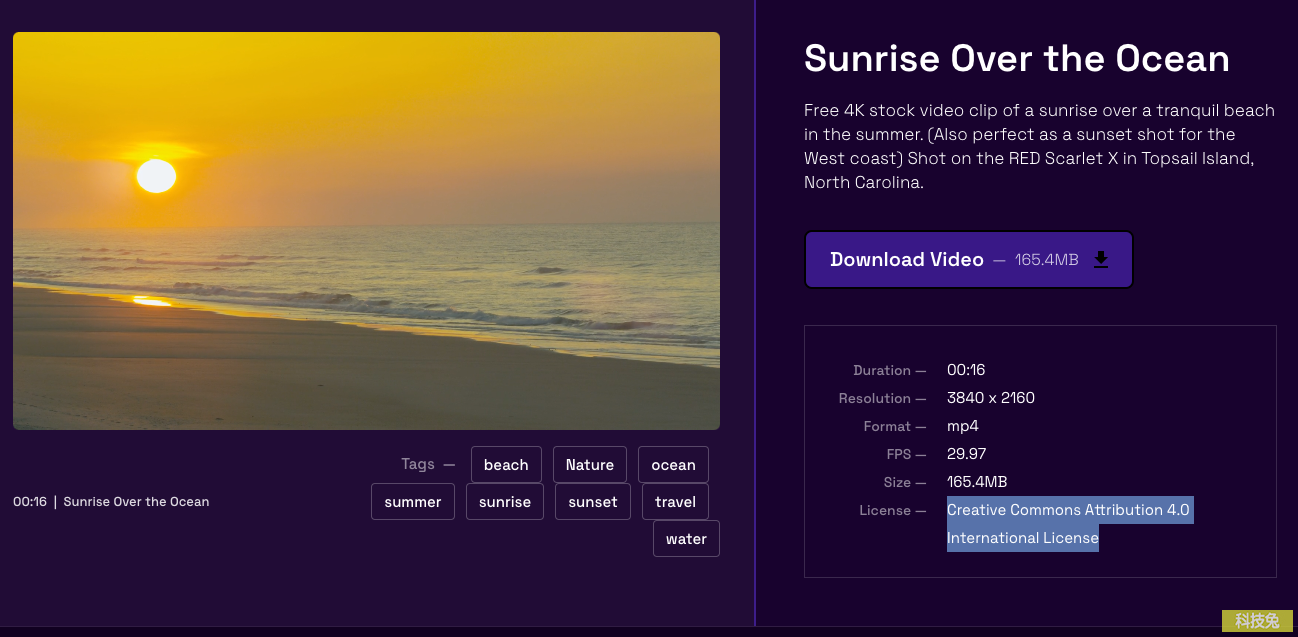Image resolution: width=1298 pixels, height=637 pixels.
Task: Choose the ocean tag
Action: 673,465
